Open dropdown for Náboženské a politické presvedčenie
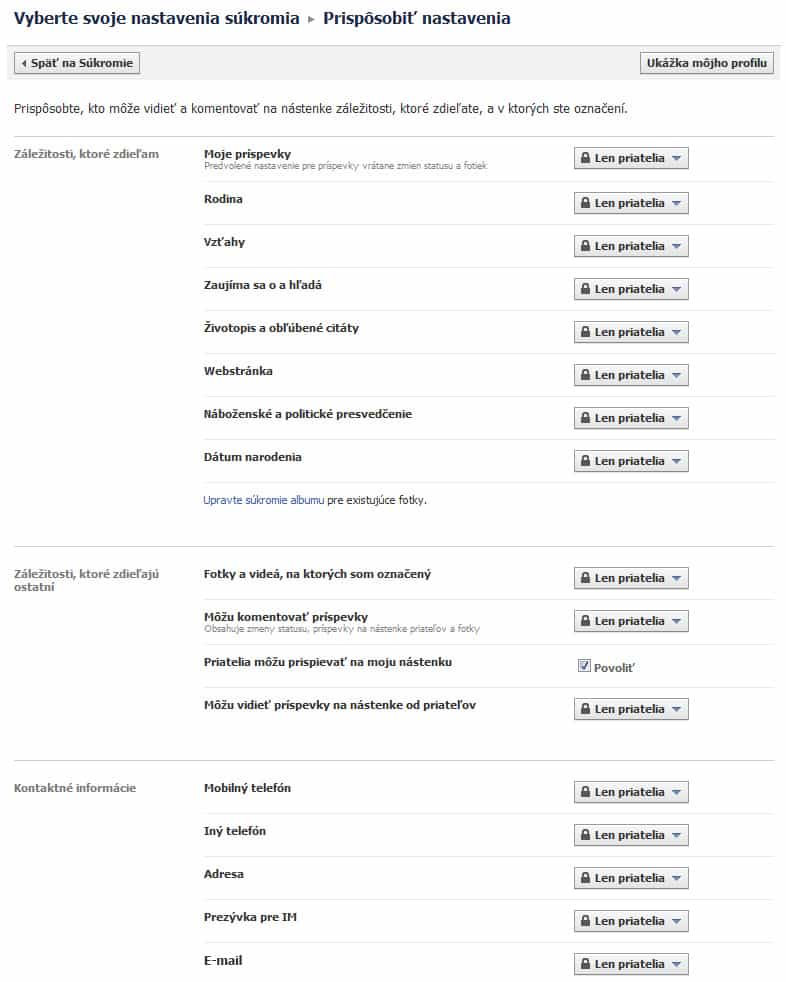 [631, 418]
